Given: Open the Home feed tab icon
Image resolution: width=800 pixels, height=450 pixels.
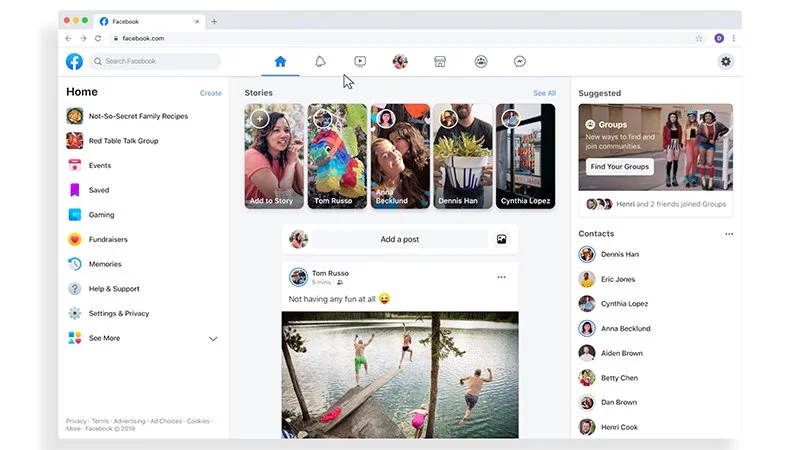Looking at the screenshot, I should [x=280, y=62].
